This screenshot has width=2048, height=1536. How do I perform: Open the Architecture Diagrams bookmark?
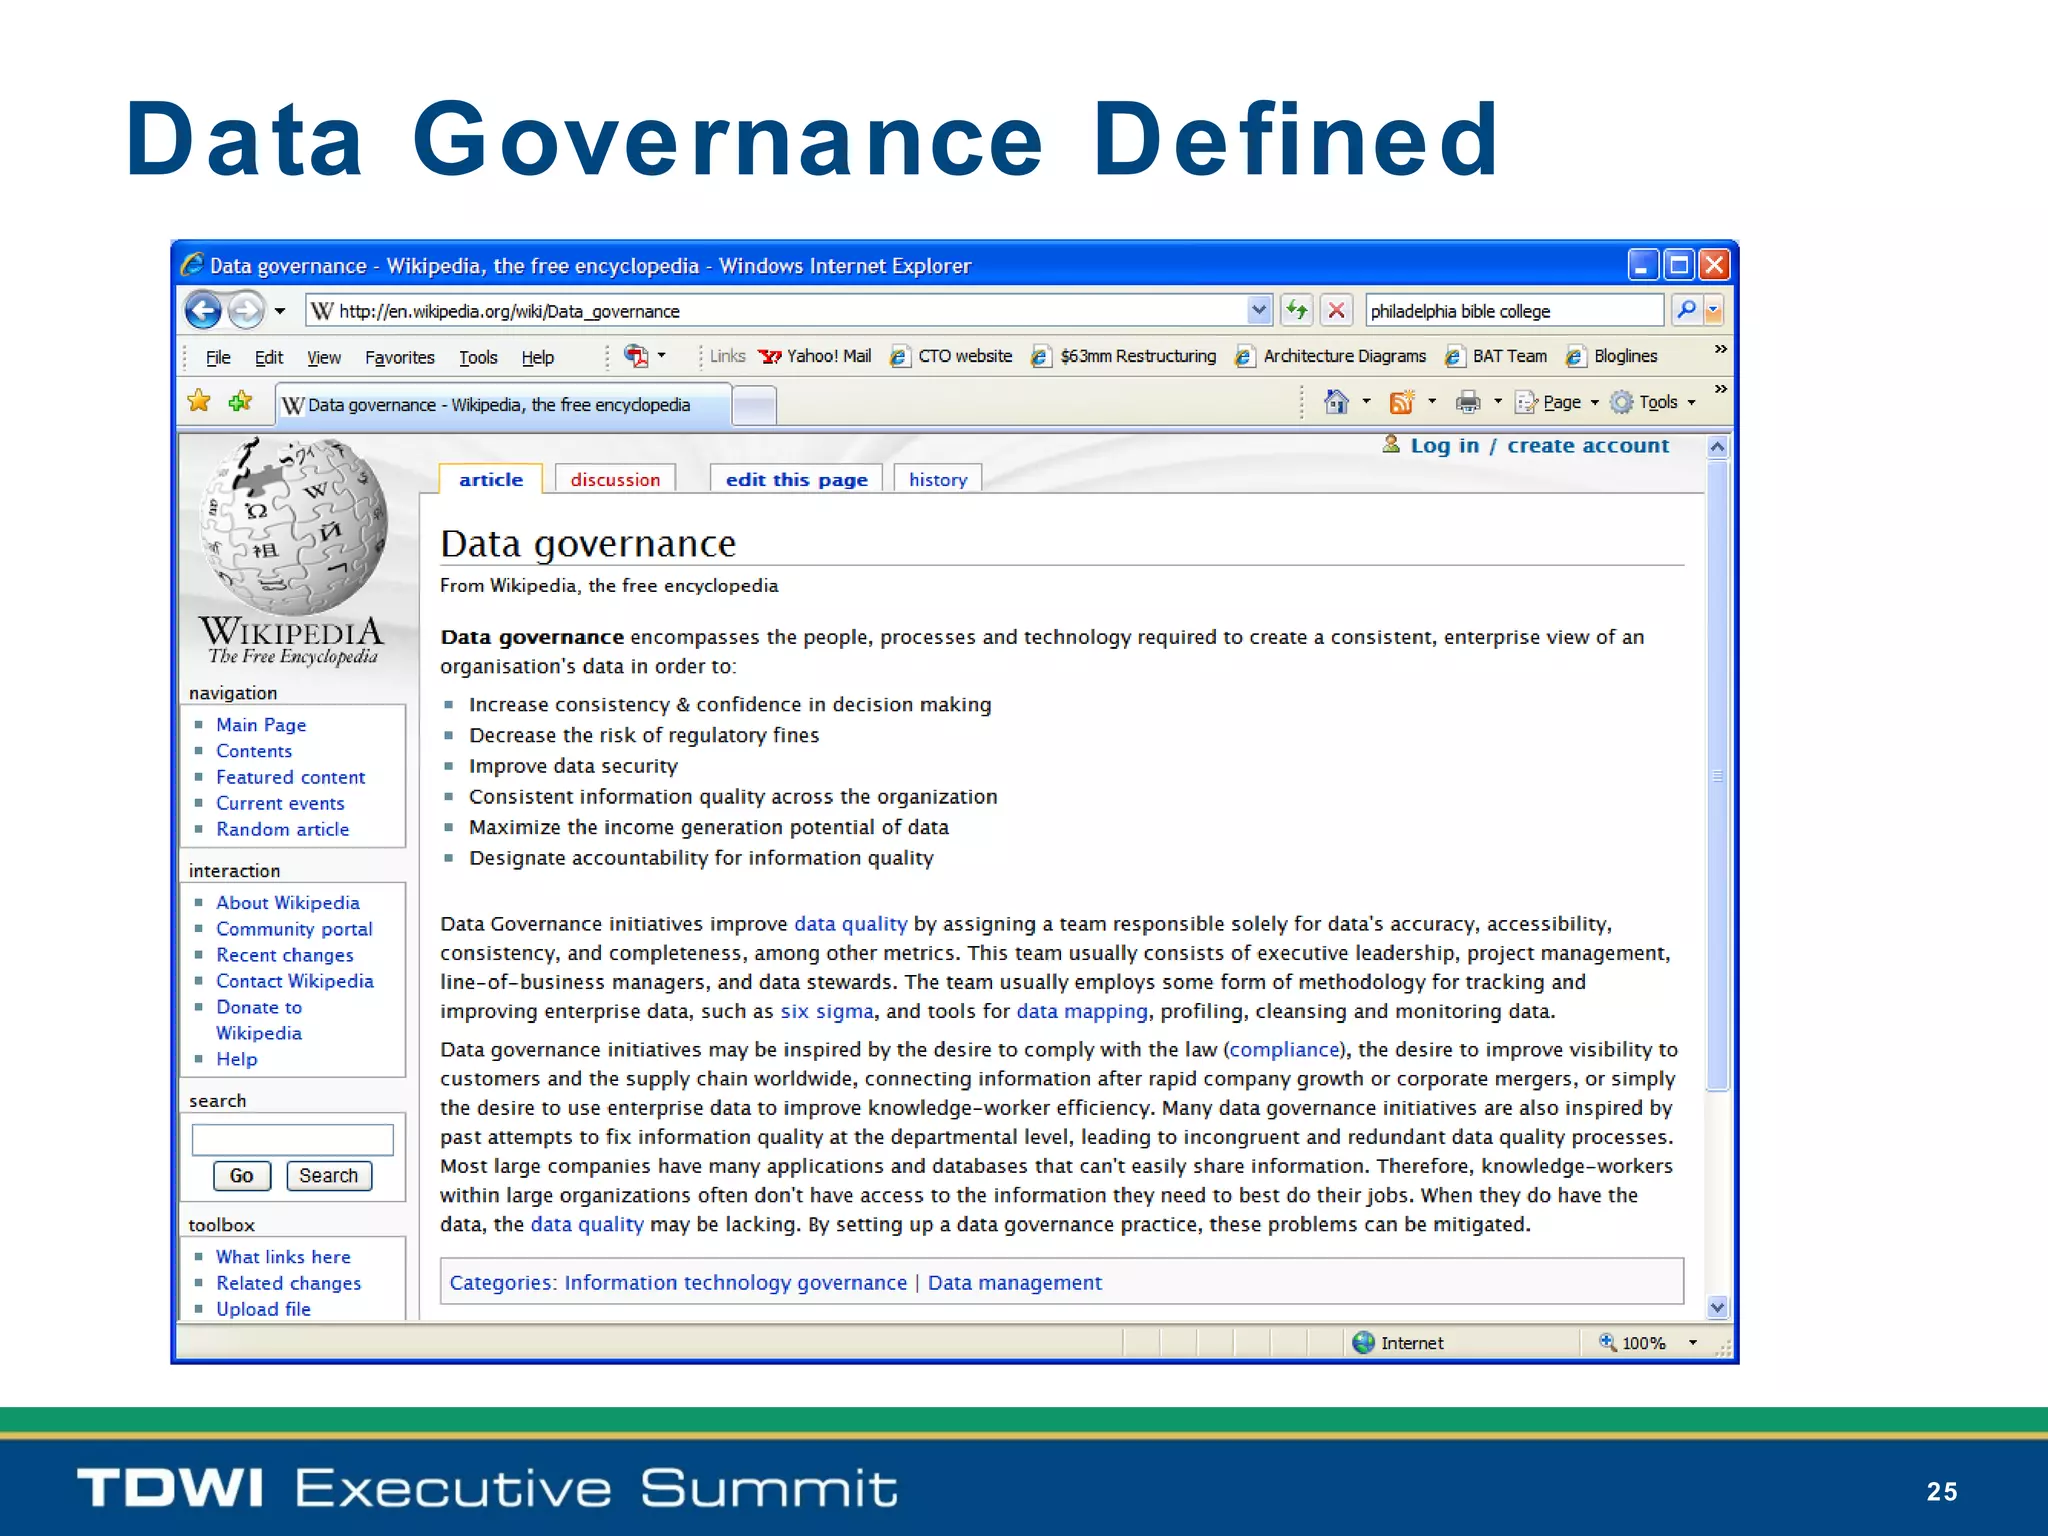pyautogui.click(x=1331, y=356)
